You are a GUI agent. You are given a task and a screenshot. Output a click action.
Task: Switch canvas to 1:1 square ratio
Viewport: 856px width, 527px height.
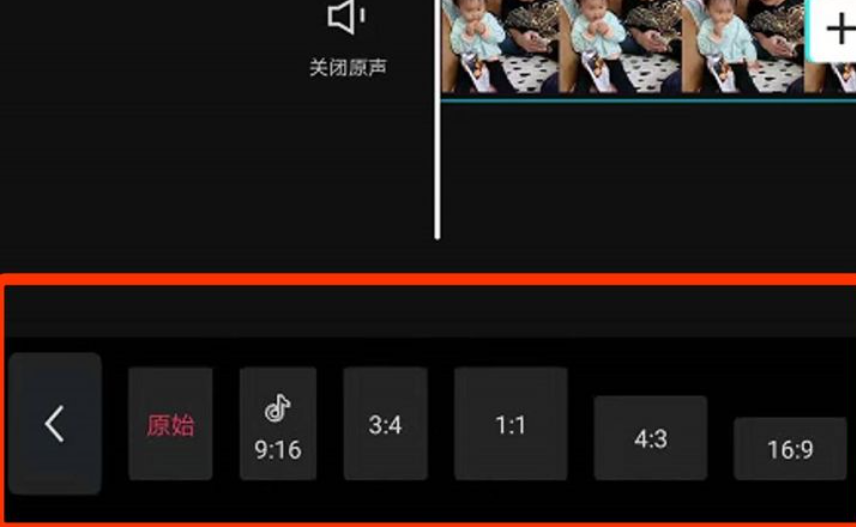[510, 424]
